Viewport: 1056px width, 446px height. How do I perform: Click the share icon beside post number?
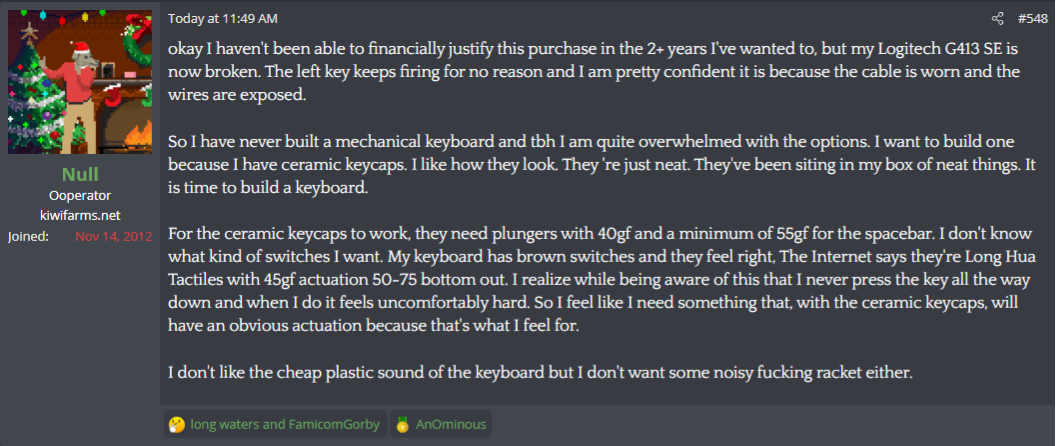tap(997, 19)
